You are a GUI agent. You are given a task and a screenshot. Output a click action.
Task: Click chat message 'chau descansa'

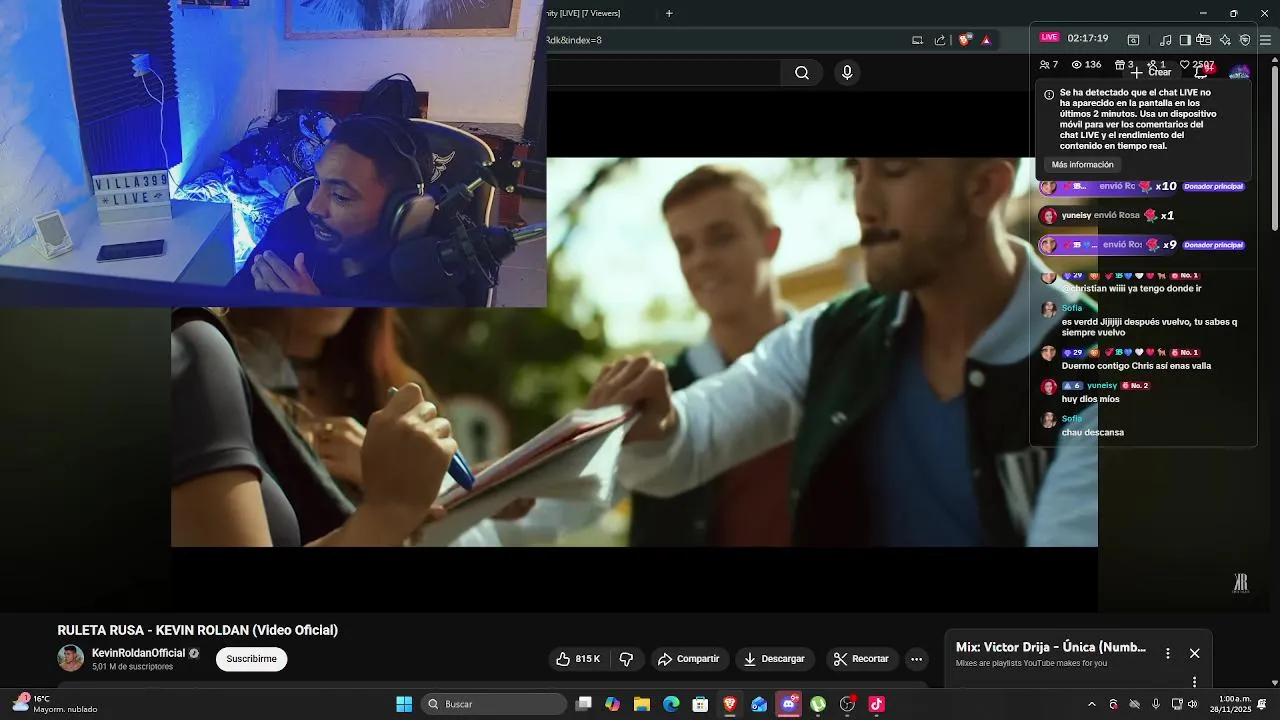tap(1093, 432)
